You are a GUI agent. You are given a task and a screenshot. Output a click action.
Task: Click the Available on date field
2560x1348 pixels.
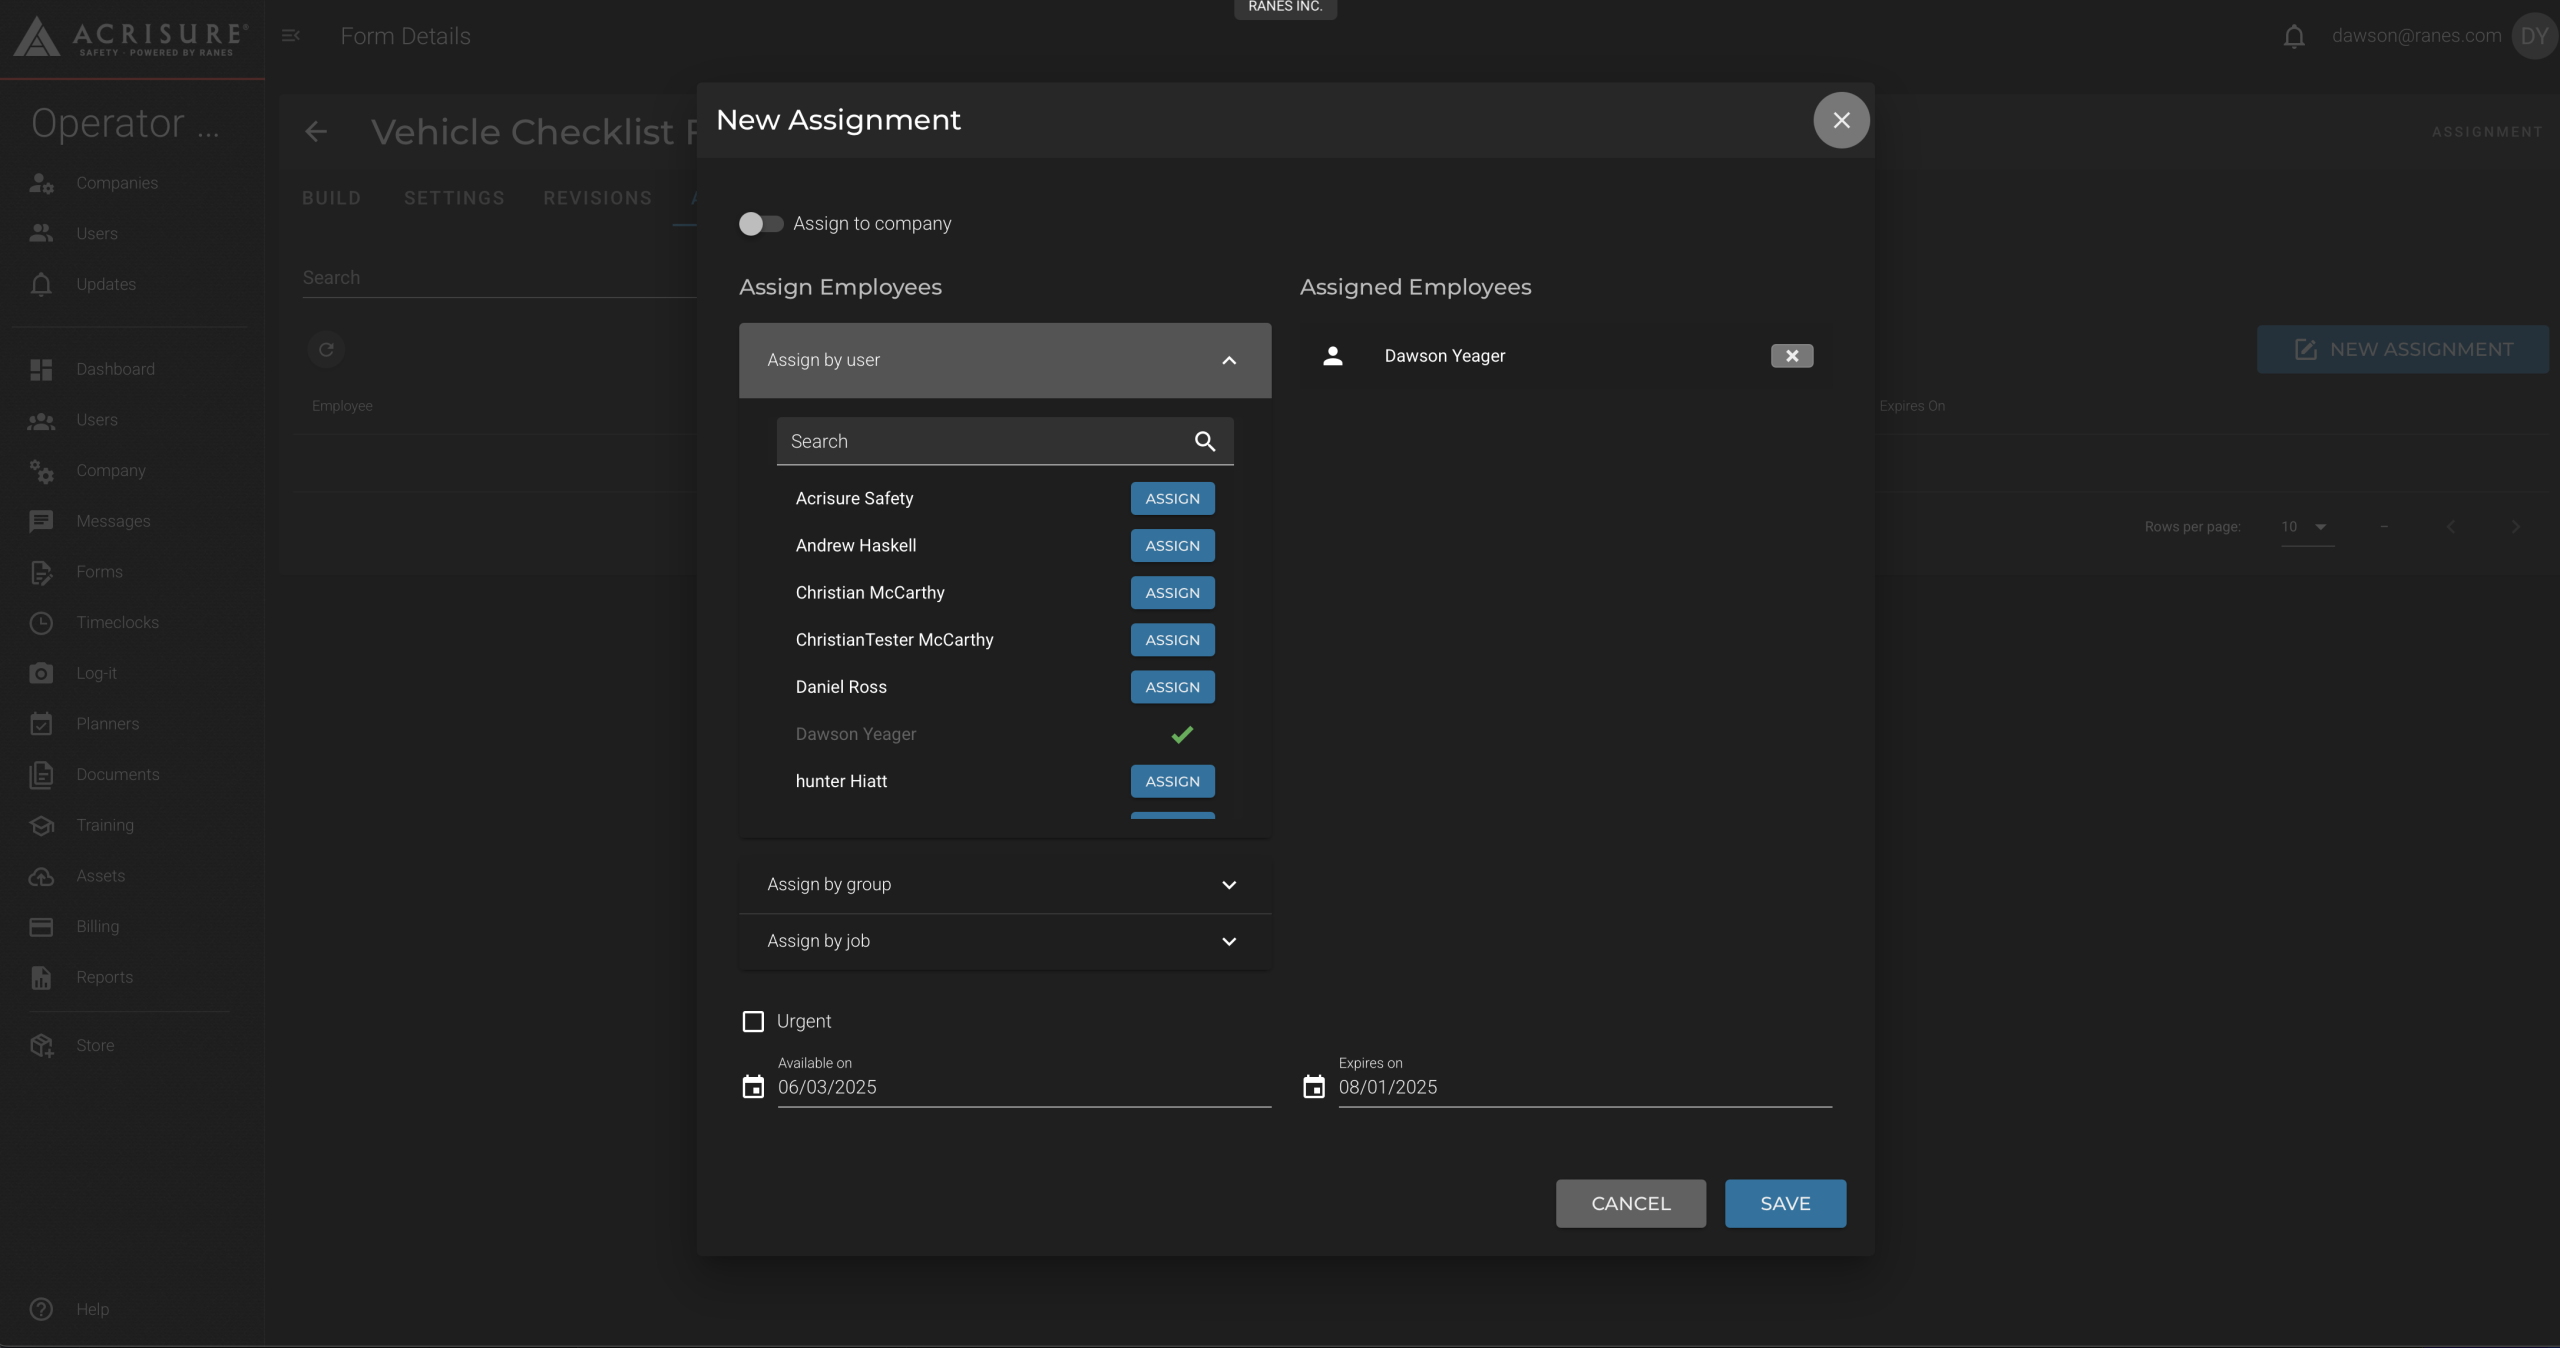(1024, 1087)
